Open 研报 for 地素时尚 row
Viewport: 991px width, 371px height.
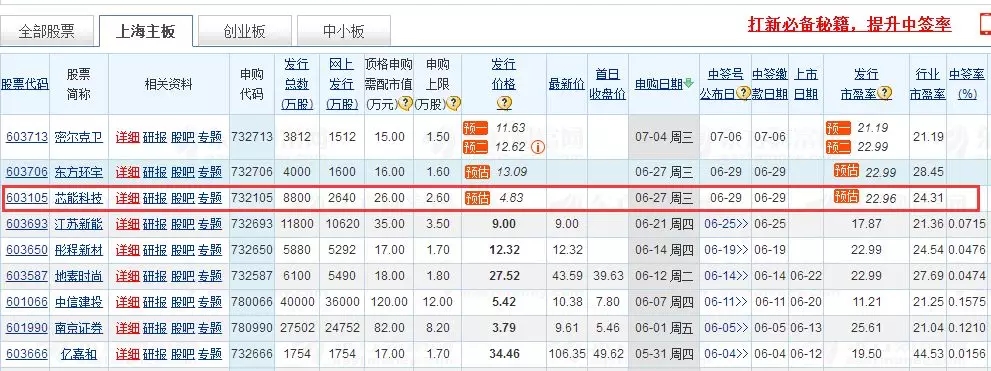(x=155, y=276)
